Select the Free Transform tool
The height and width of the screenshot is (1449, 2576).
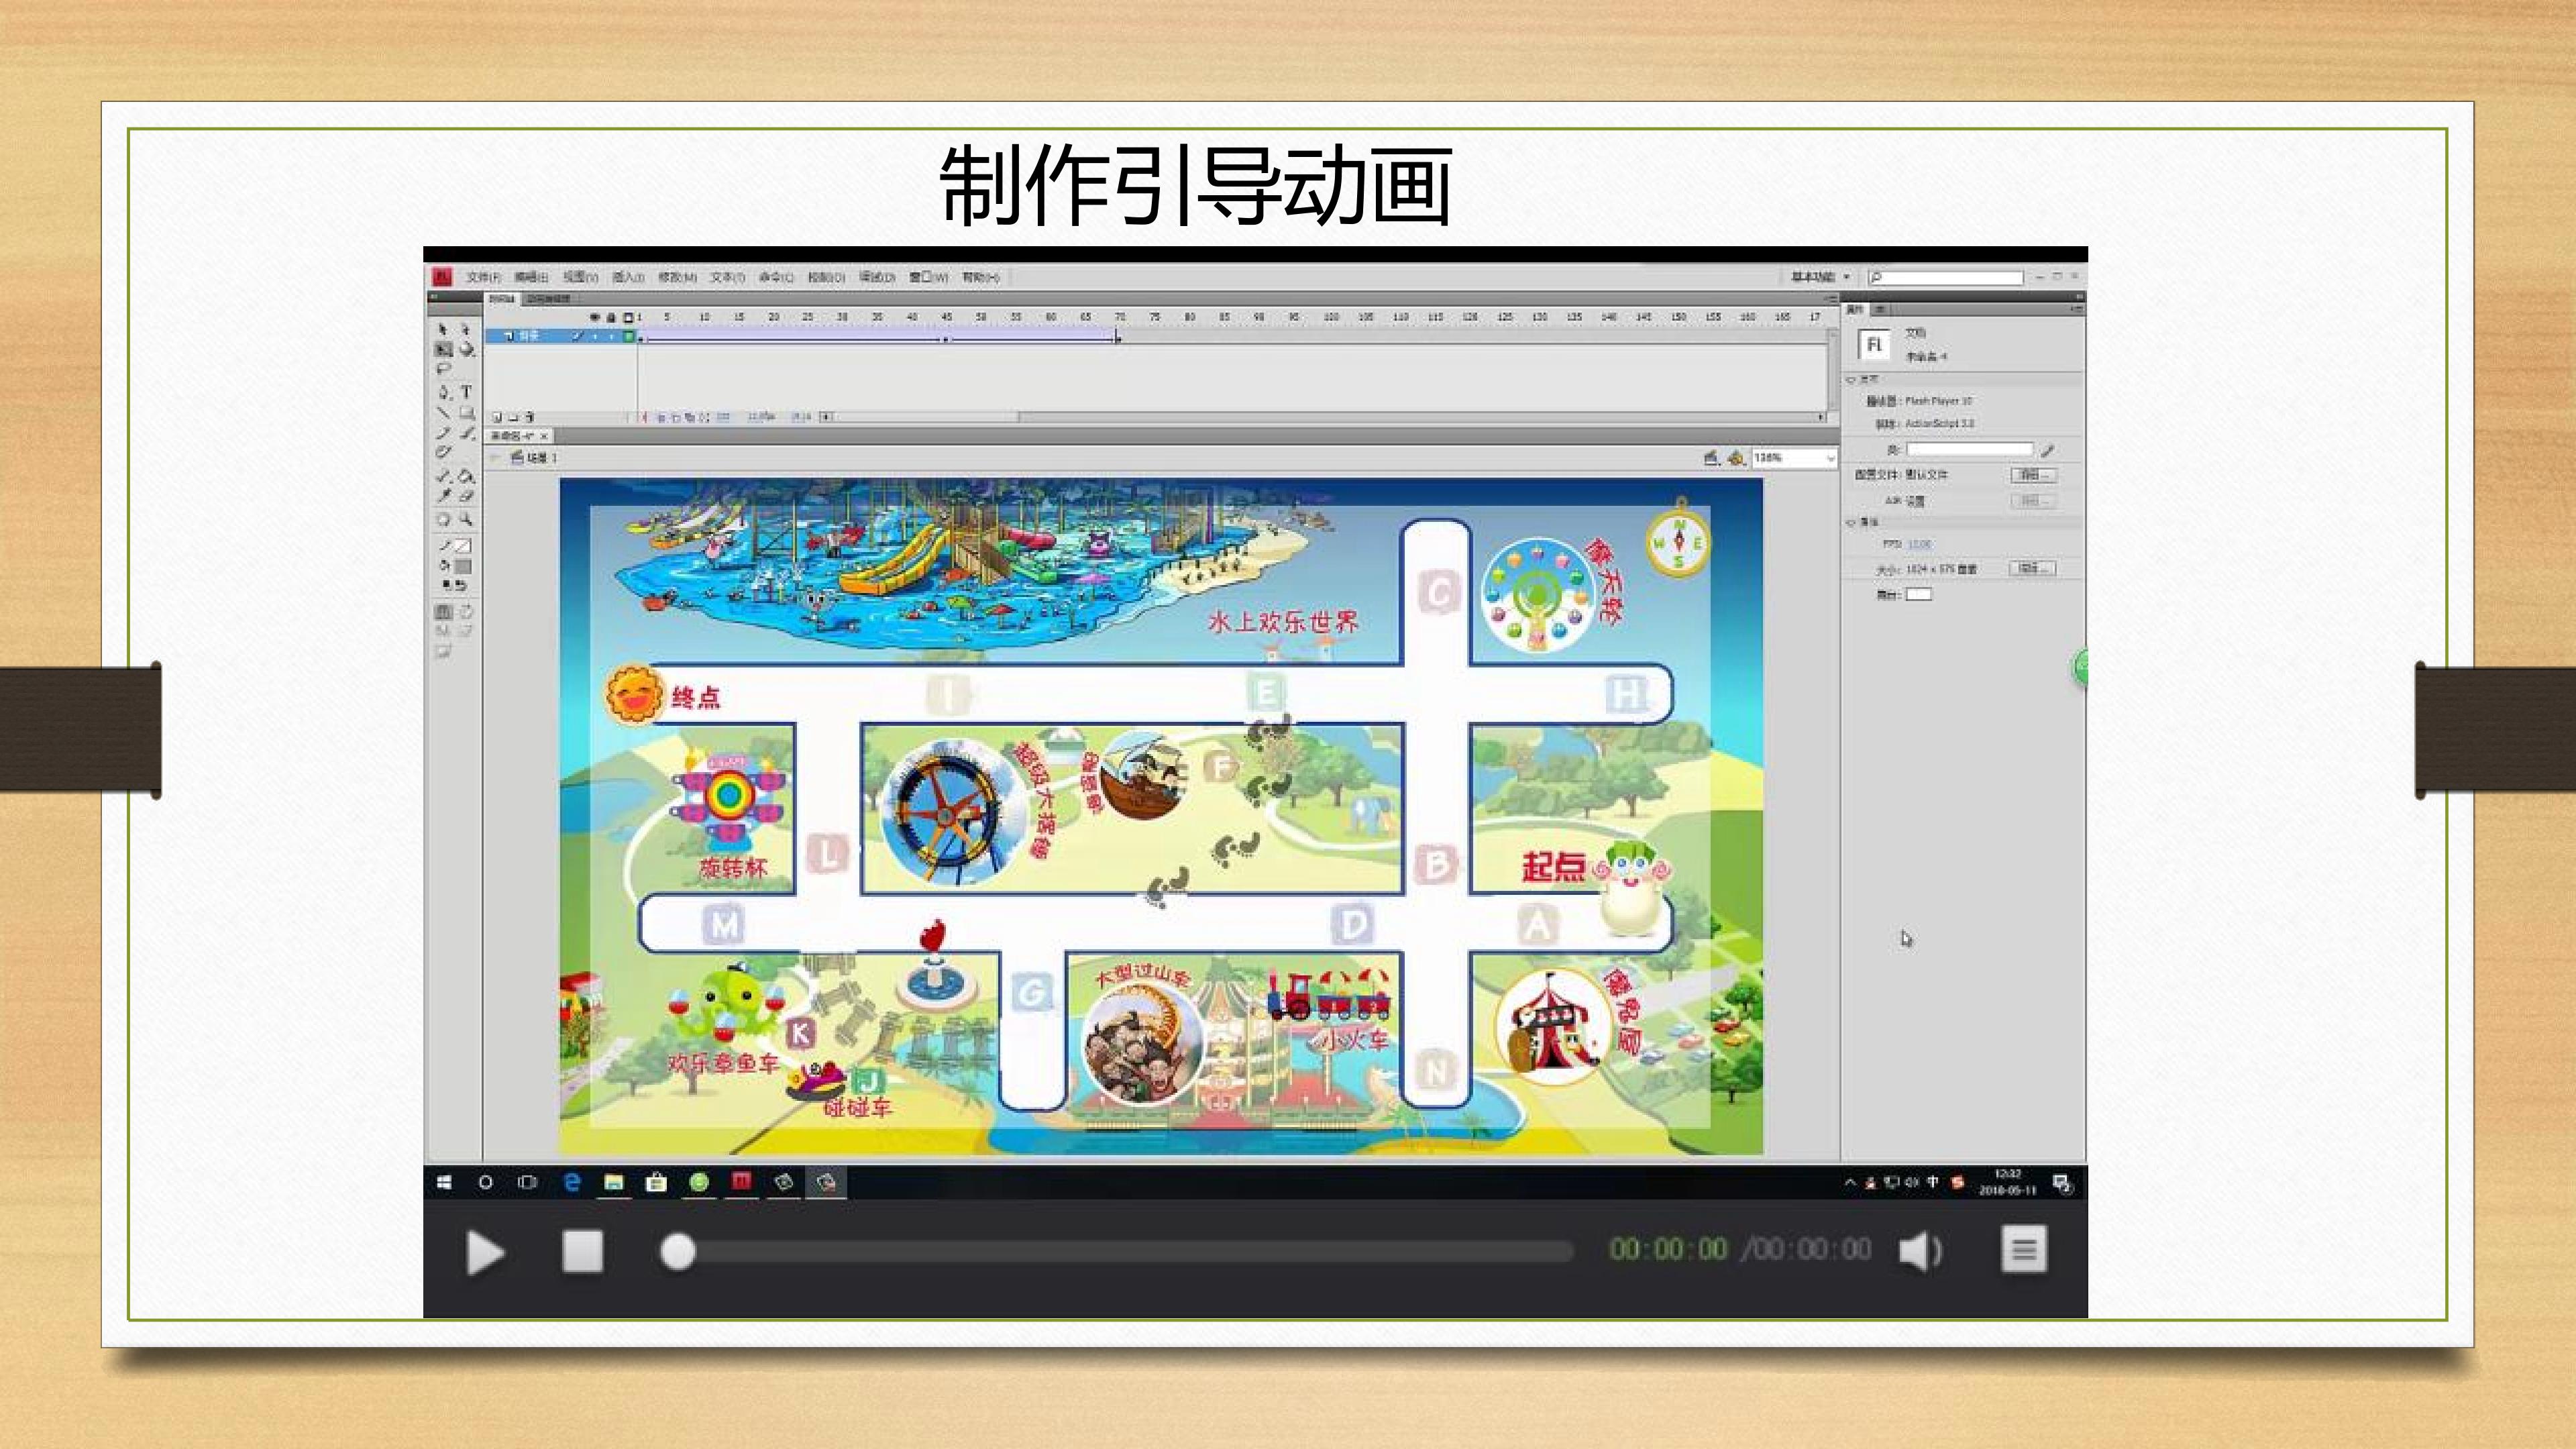tap(444, 349)
